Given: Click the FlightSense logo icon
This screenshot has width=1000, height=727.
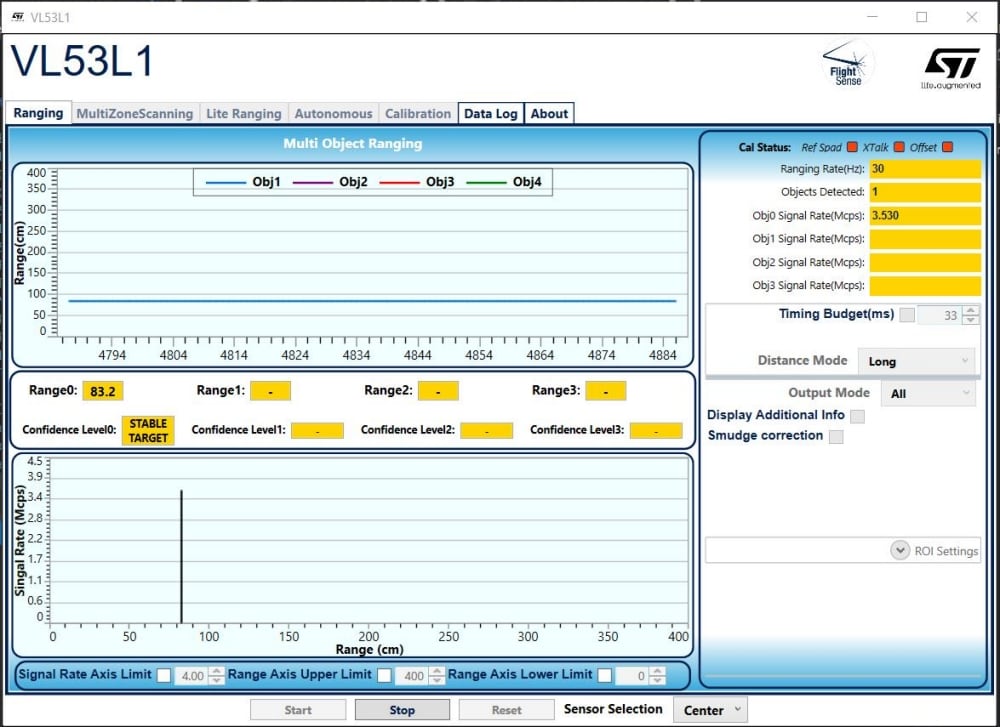Looking at the screenshot, I should [x=847, y=65].
